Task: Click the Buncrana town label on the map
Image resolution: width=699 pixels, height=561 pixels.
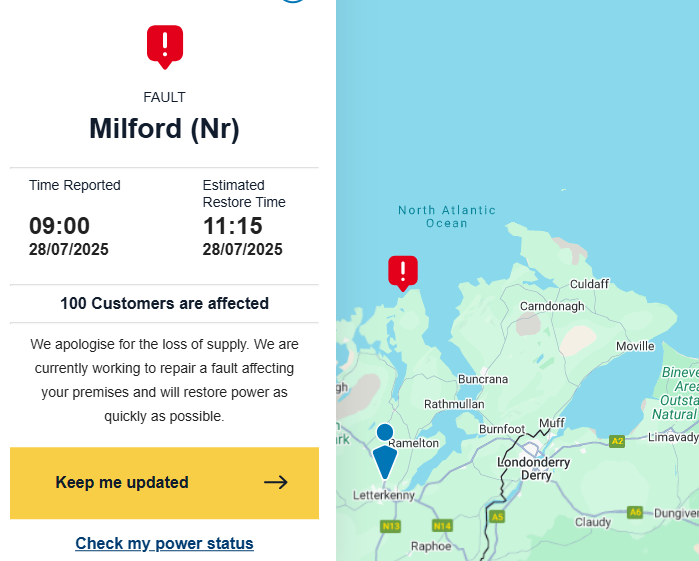Action: (483, 379)
